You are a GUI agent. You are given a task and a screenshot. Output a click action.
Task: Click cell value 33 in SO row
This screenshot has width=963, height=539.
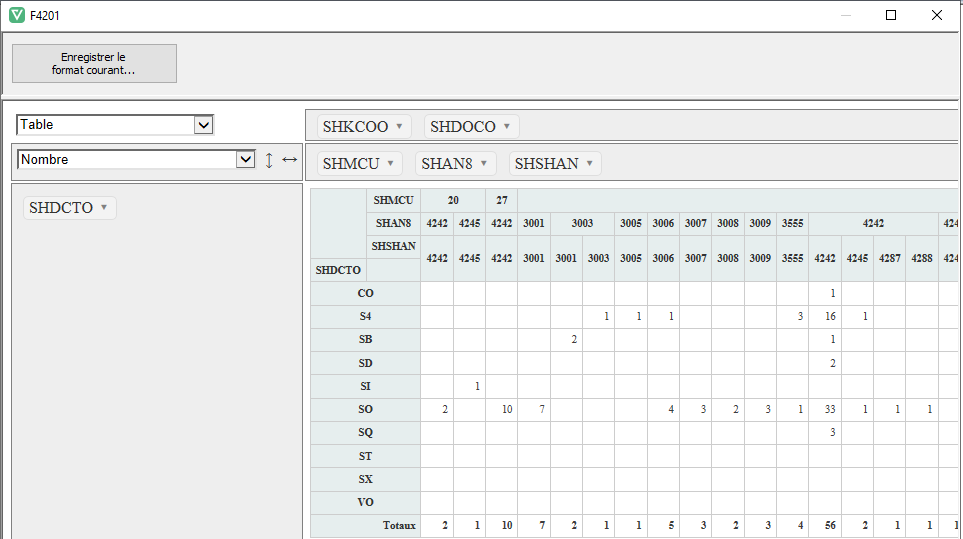[x=825, y=409]
